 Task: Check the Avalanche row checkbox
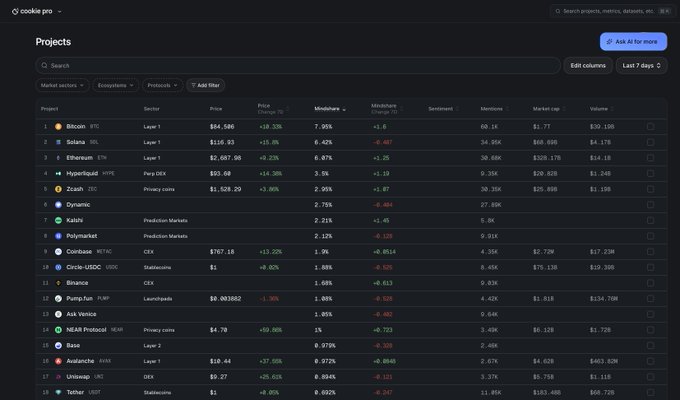point(650,361)
